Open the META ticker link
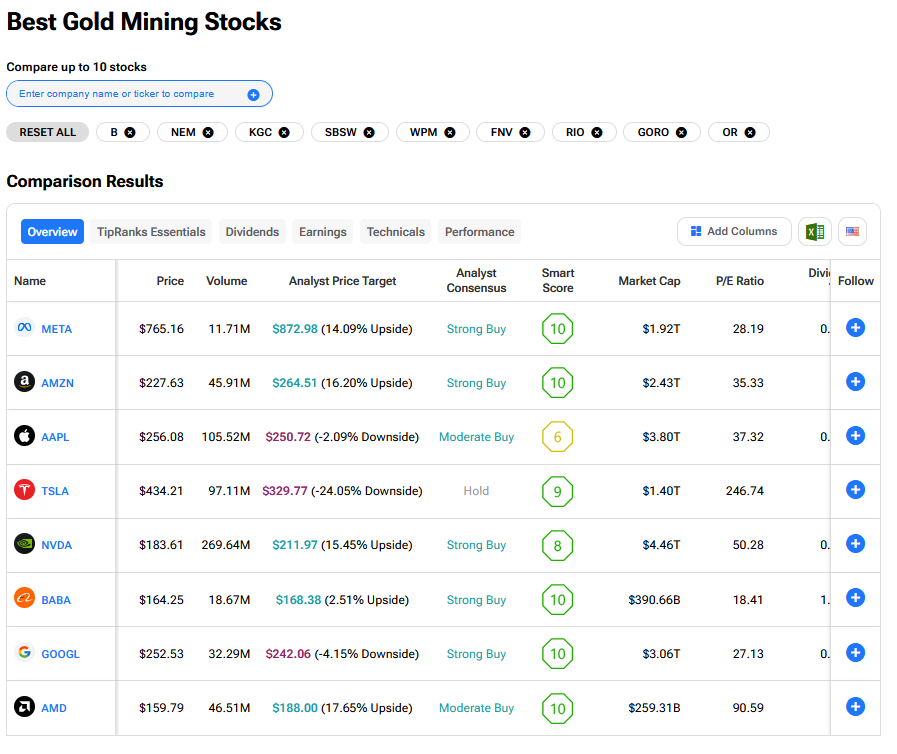Screen dimensions: 897x754 pos(57,329)
